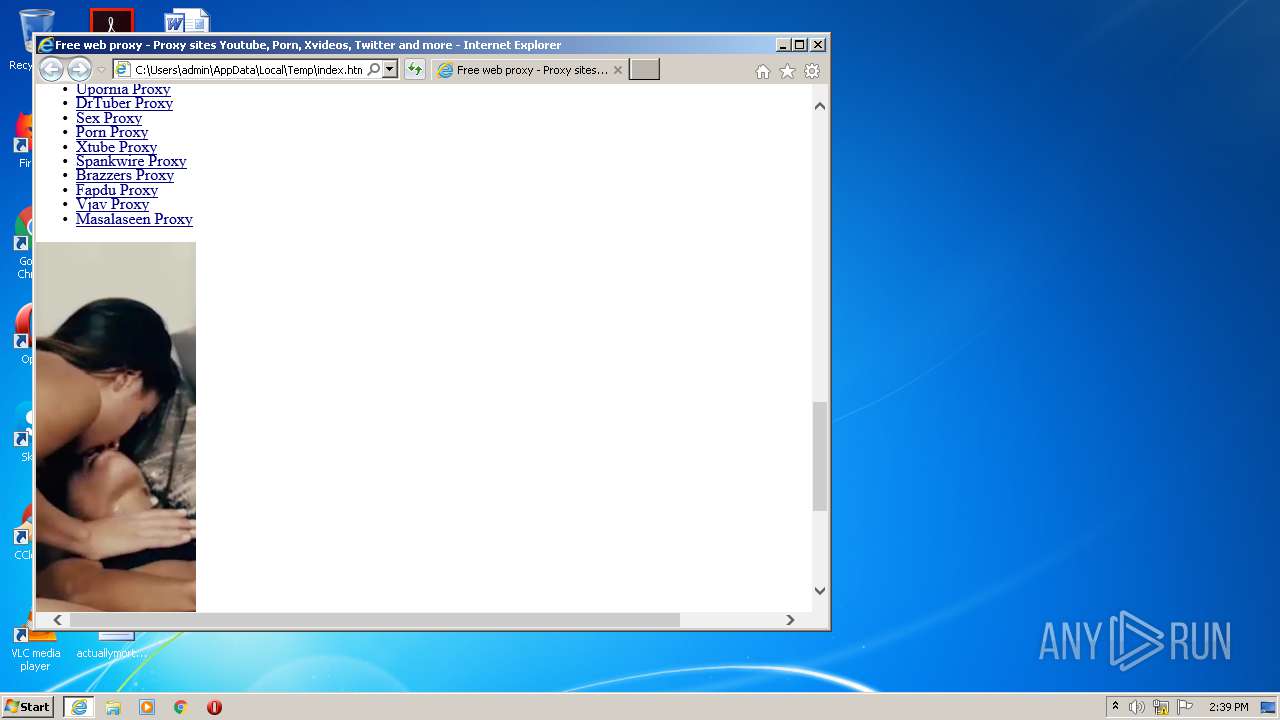Select the VLC media player desktop icon

(35, 648)
